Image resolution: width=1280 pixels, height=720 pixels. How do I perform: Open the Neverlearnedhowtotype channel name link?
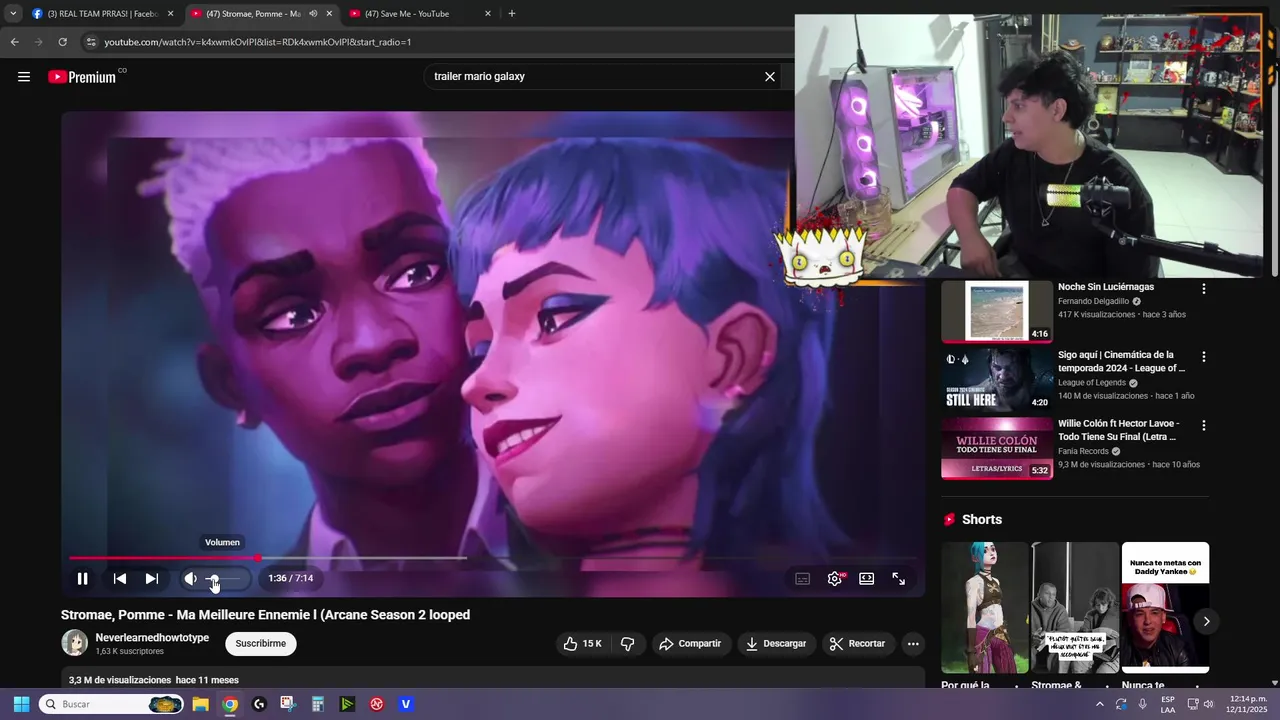pos(152,638)
